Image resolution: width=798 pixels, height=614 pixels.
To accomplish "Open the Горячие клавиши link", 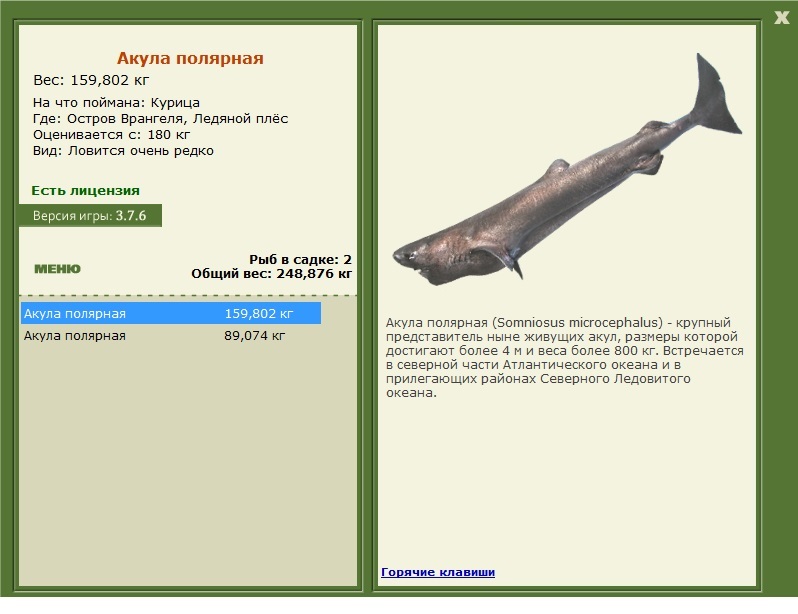I will tap(438, 572).
